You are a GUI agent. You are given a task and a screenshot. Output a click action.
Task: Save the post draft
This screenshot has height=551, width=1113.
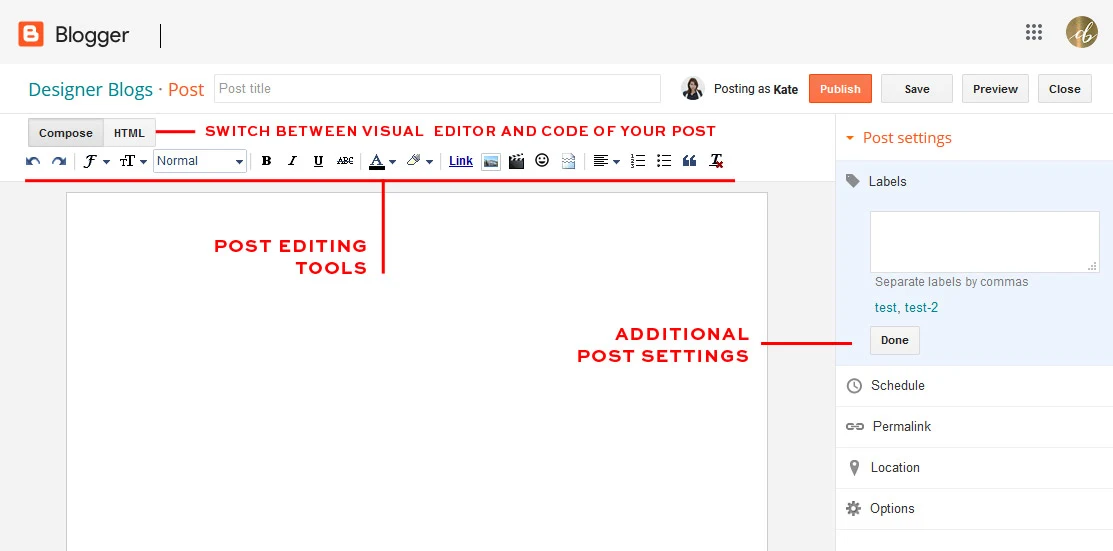coord(917,89)
